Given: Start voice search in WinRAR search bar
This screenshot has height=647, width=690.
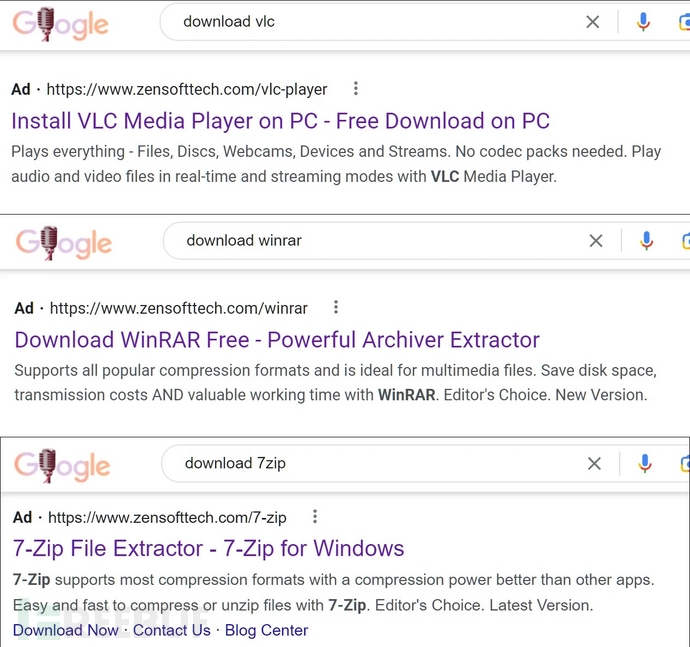Looking at the screenshot, I should pyautogui.click(x=647, y=240).
